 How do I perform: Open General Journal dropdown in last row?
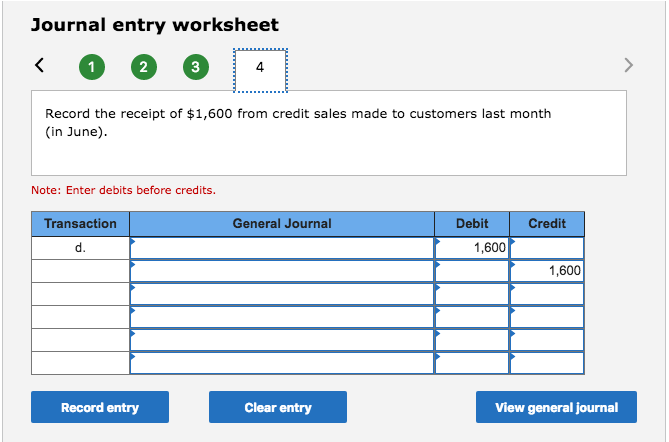click(x=282, y=363)
